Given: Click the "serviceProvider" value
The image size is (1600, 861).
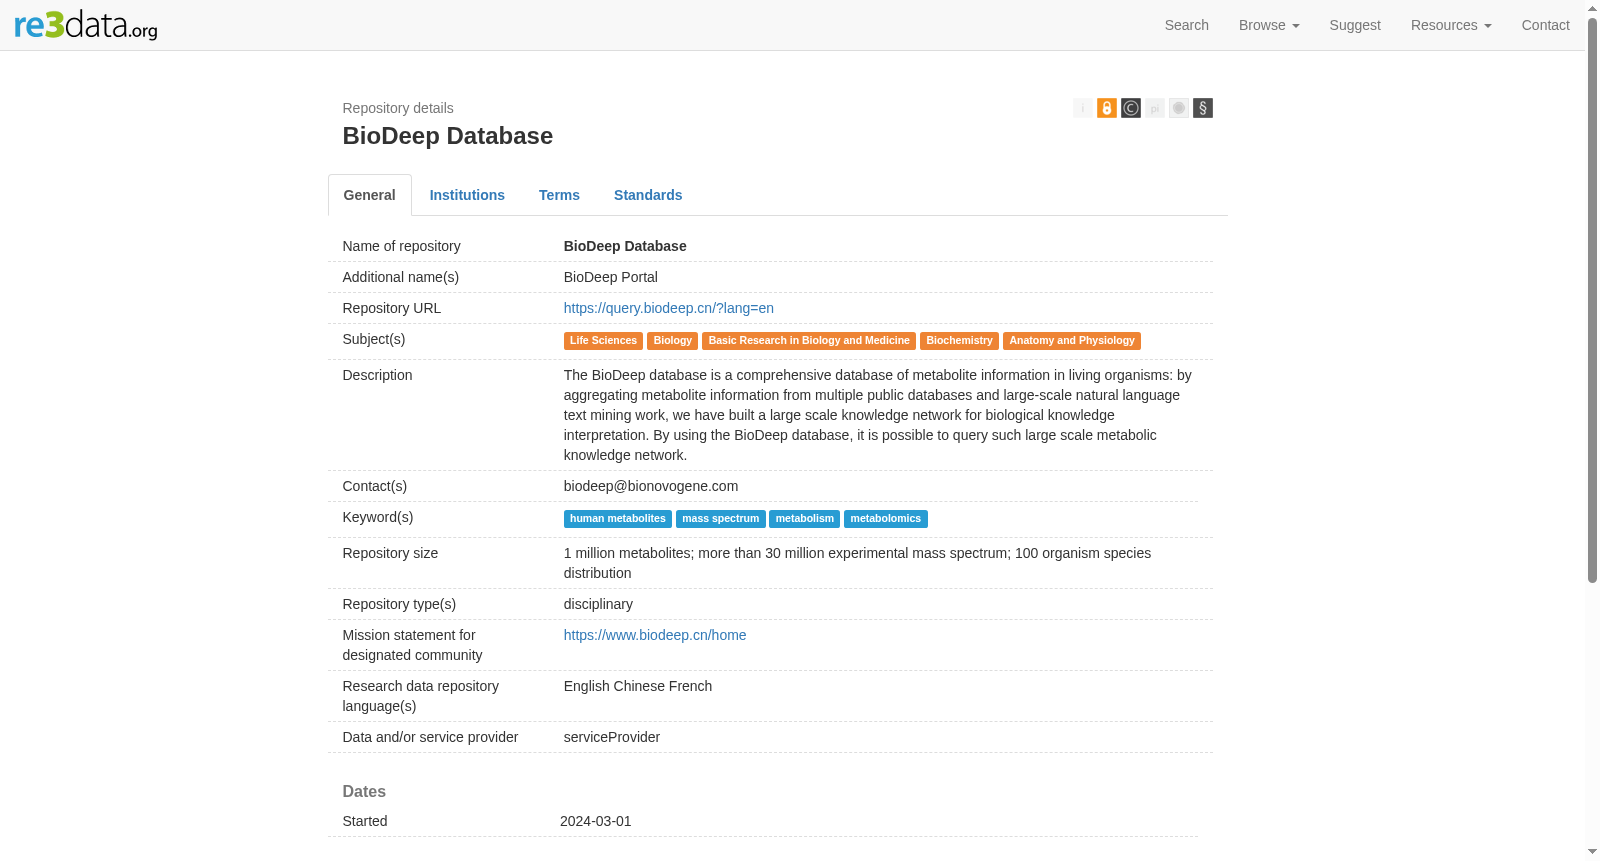Looking at the screenshot, I should coord(612,737).
